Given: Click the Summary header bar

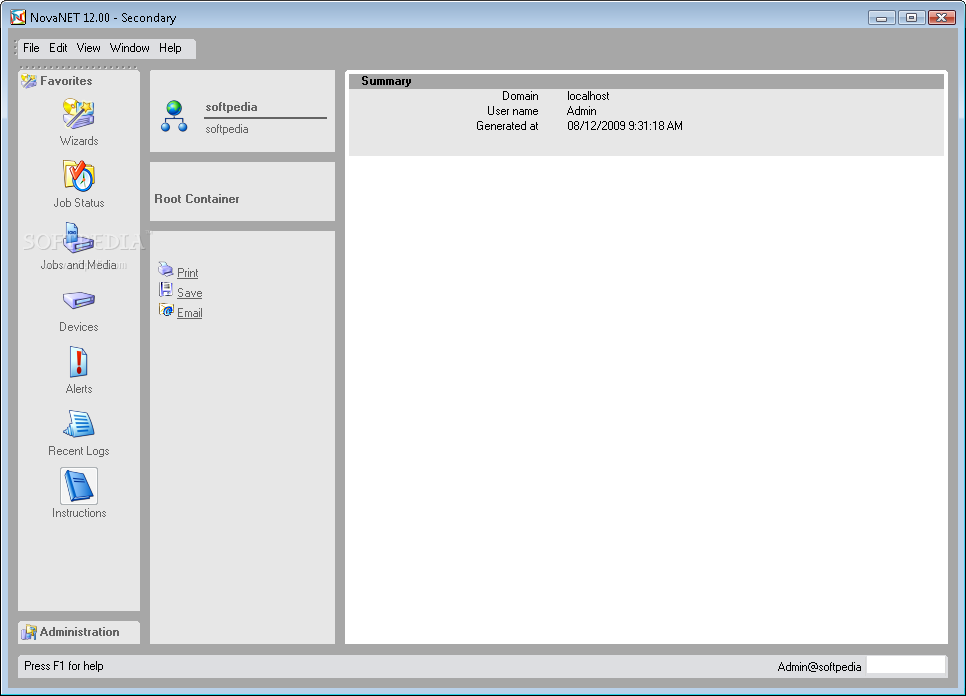Looking at the screenshot, I should (x=646, y=81).
